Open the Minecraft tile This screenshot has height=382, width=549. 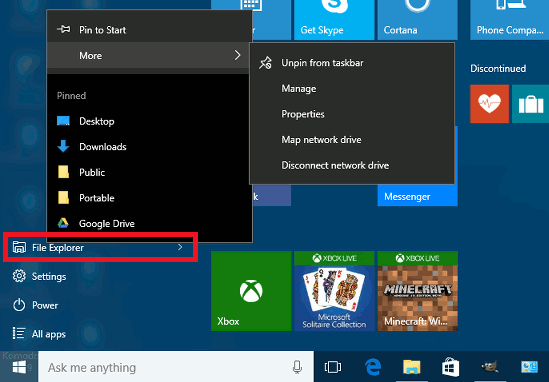pos(417,291)
